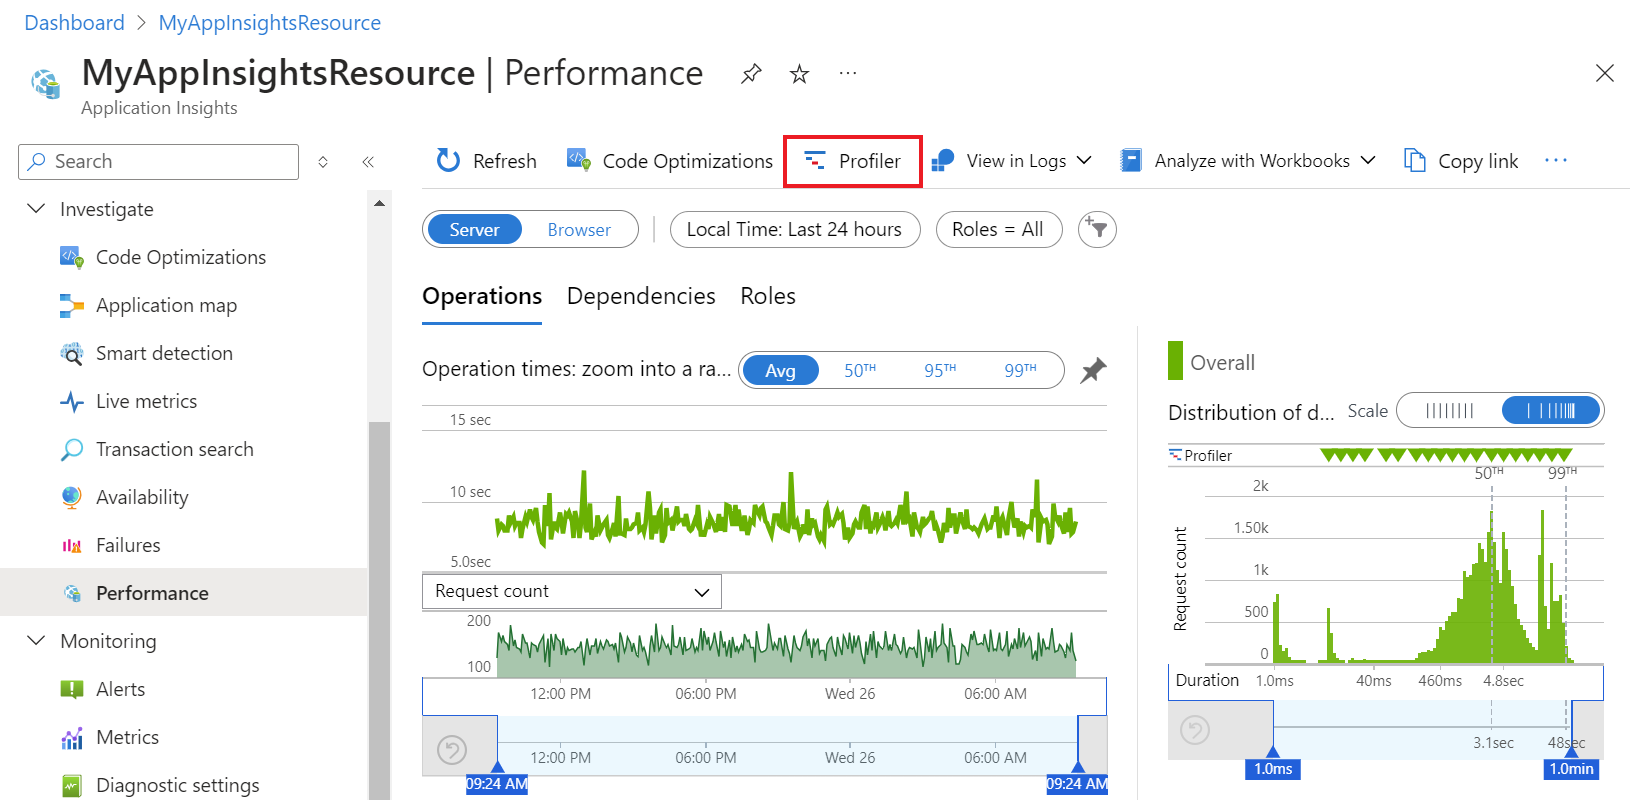Switch to Server view
This screenshot has height=800, width=1632.
pyautogui.click(x=474, y=229)
